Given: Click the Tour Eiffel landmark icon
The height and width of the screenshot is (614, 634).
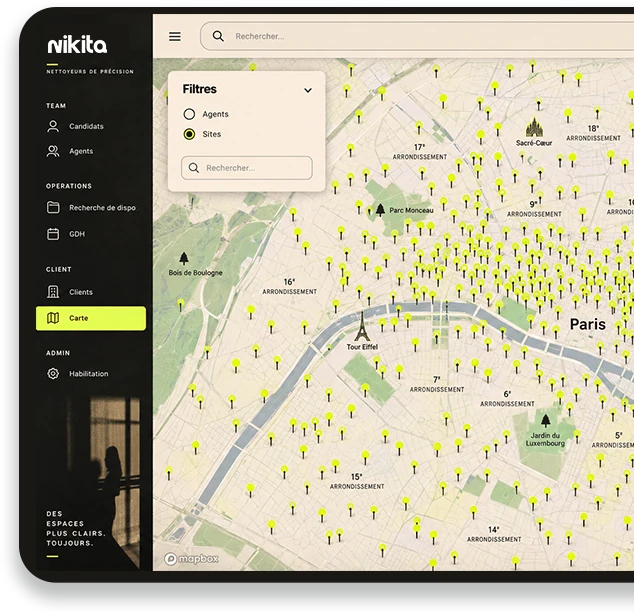Looking at the screenshot, I should coord(362,327).
